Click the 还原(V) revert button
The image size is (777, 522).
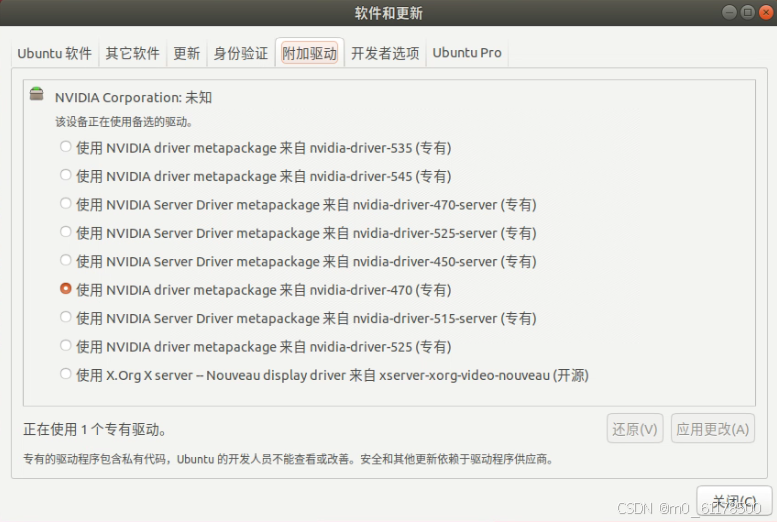click(635, 428)
